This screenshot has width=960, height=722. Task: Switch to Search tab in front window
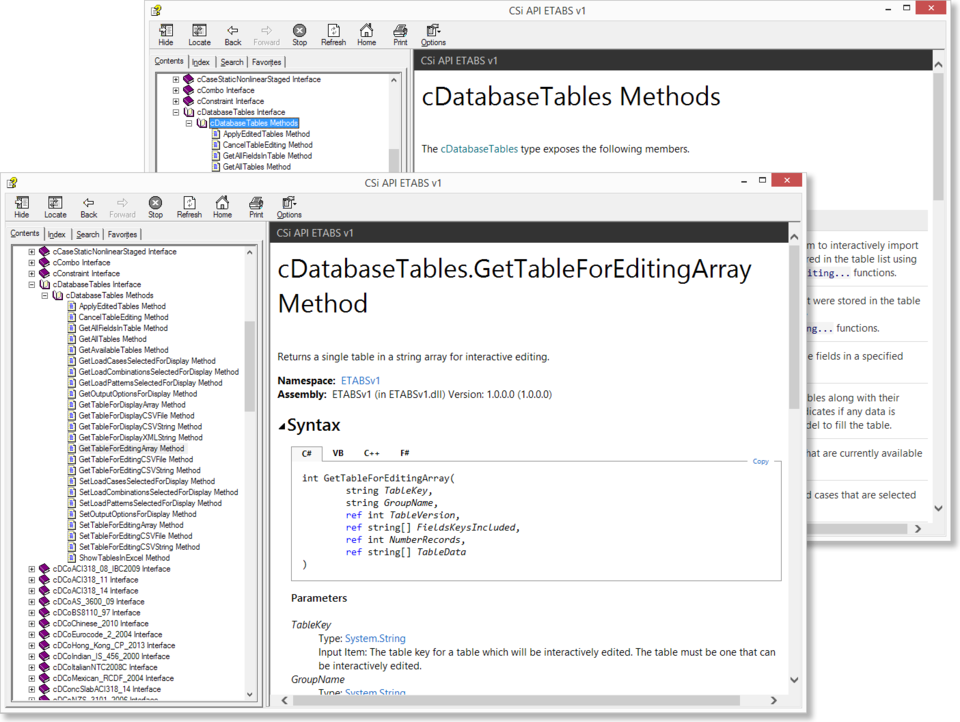(x=88, y=235)
